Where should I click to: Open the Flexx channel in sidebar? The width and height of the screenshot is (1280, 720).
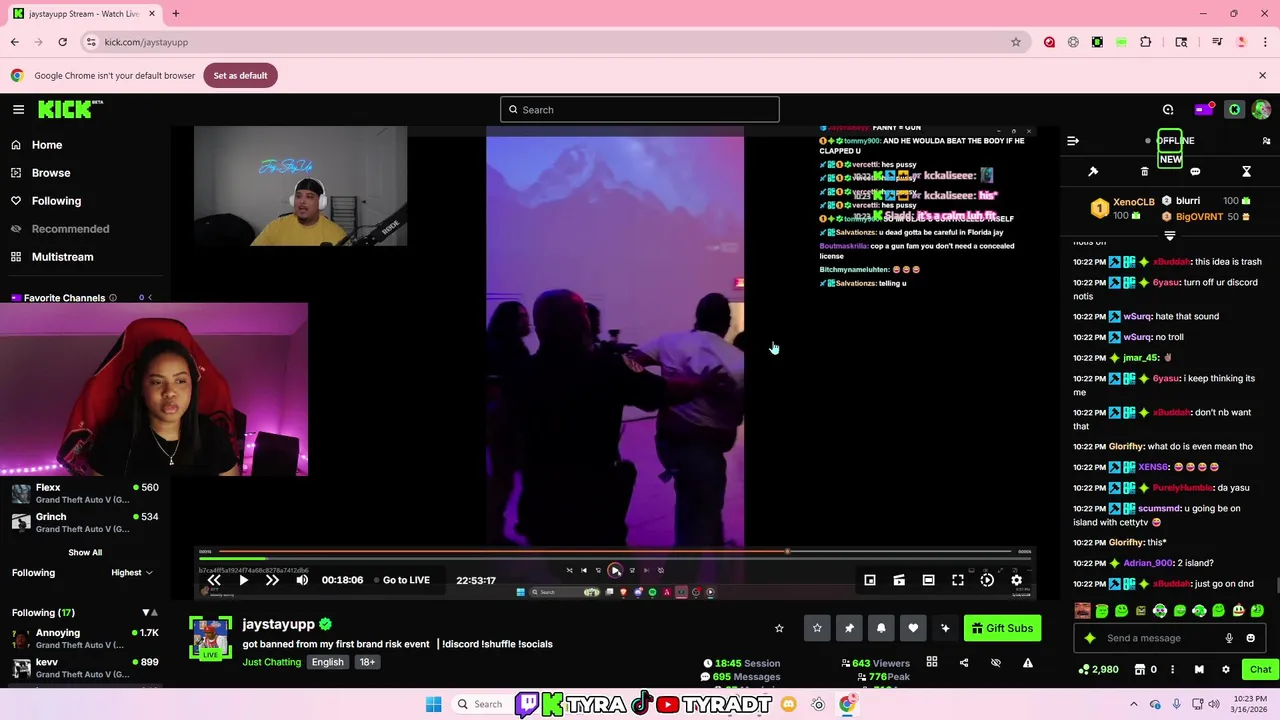85,493
